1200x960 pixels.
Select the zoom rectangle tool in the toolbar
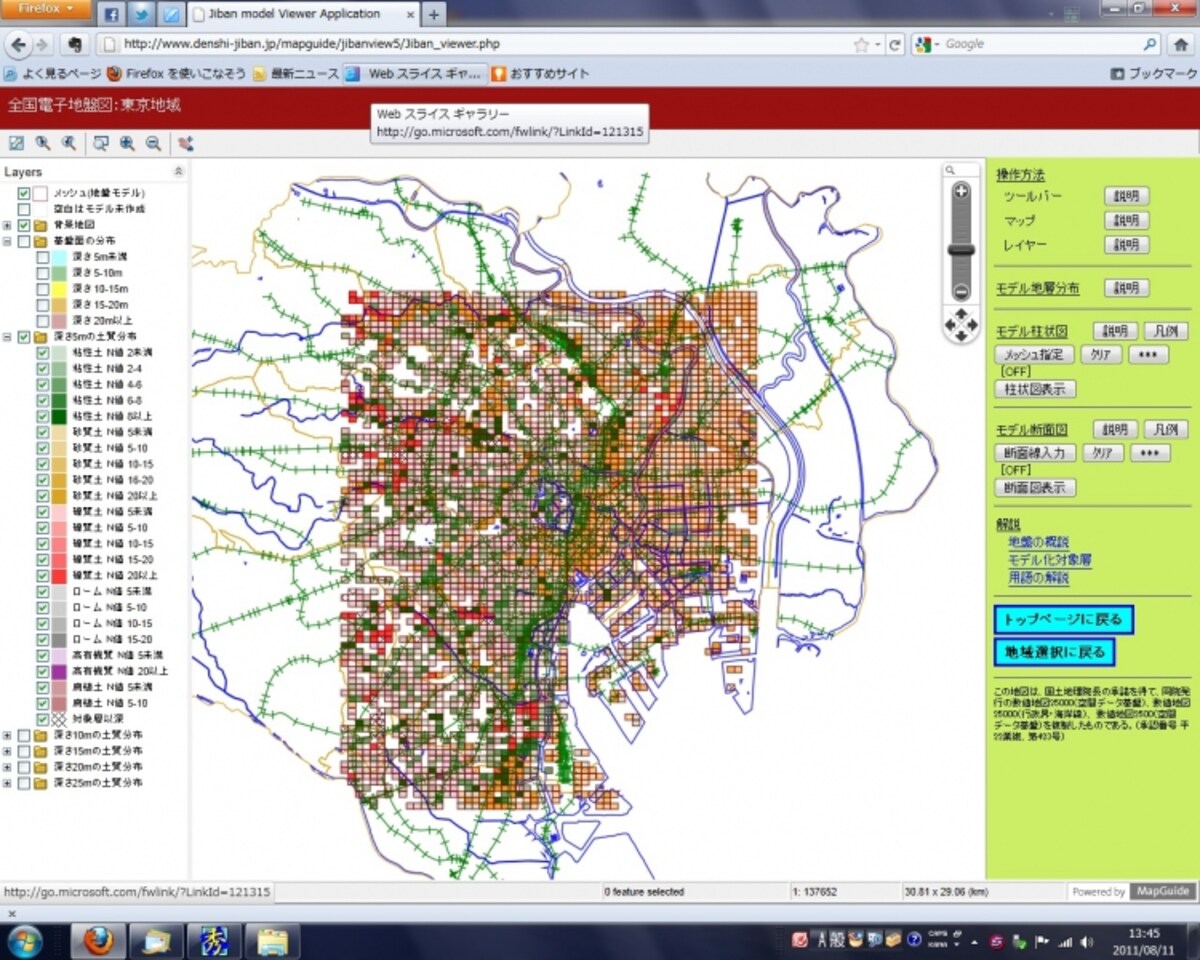click(100, 143)
